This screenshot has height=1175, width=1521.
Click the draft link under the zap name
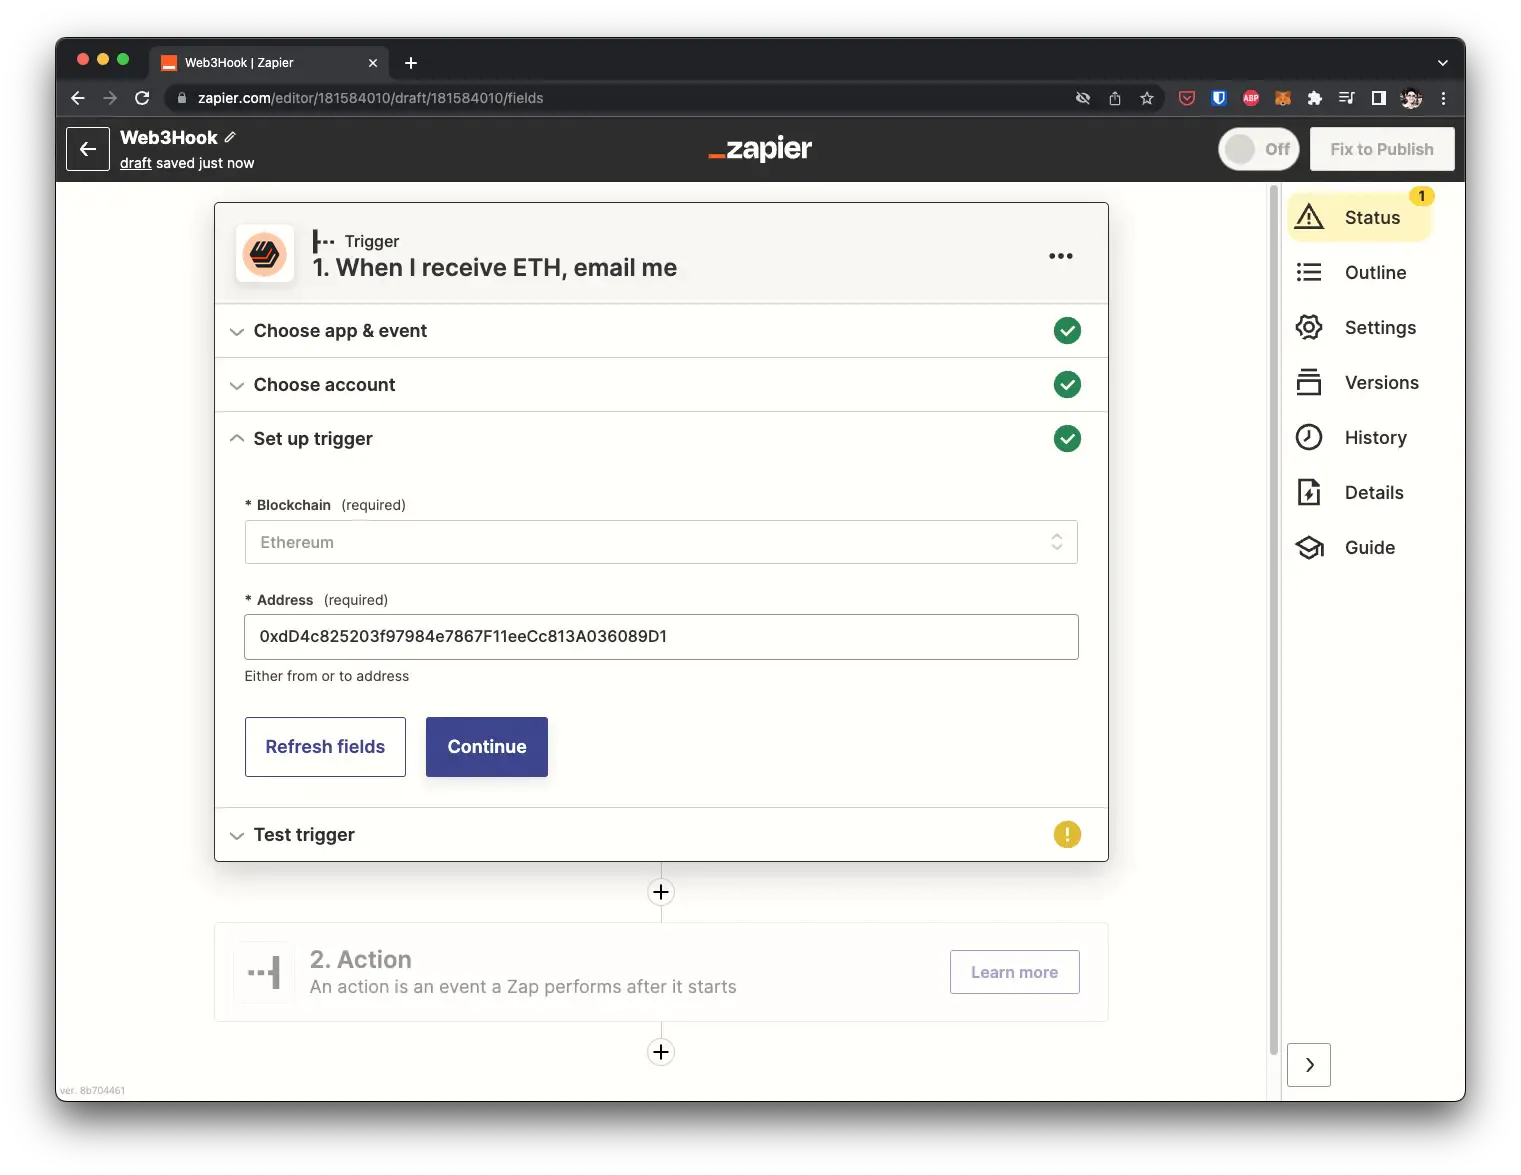point(136,163)
